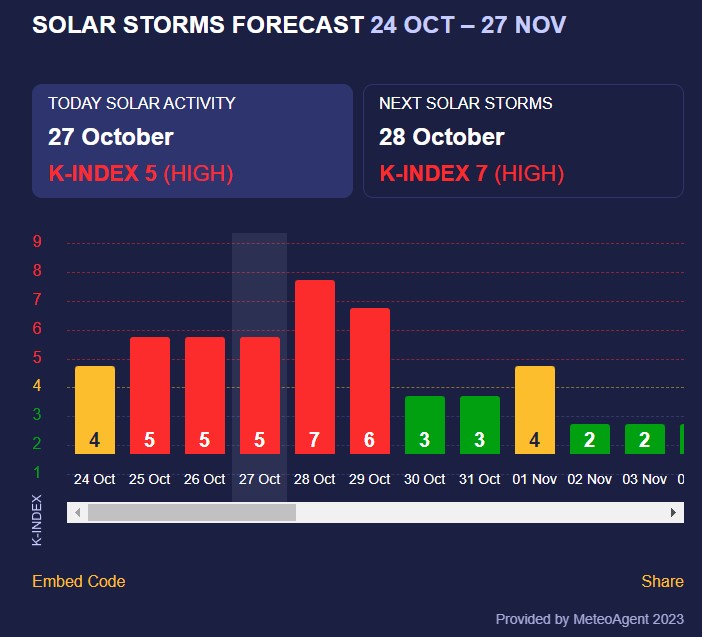Click the 28 Oct K-index 7 bar
The image size is (702, 637).
315,367
